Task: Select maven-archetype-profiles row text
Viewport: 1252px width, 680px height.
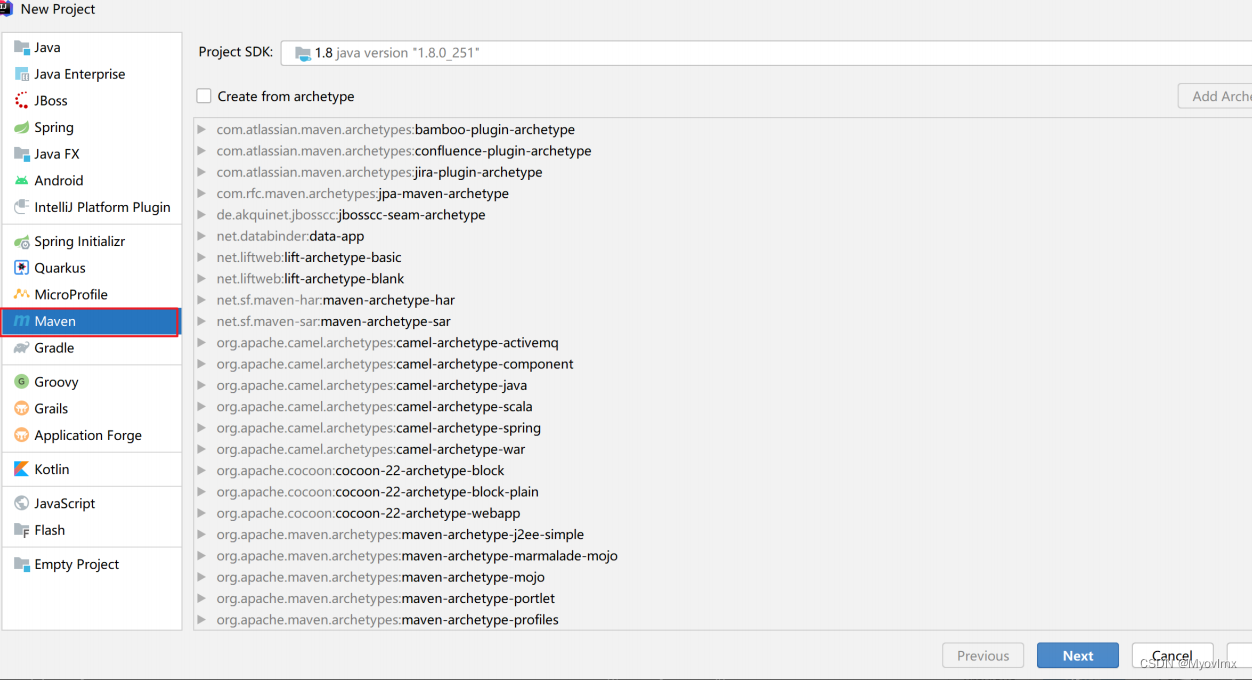Action: [x=387, y=620]
